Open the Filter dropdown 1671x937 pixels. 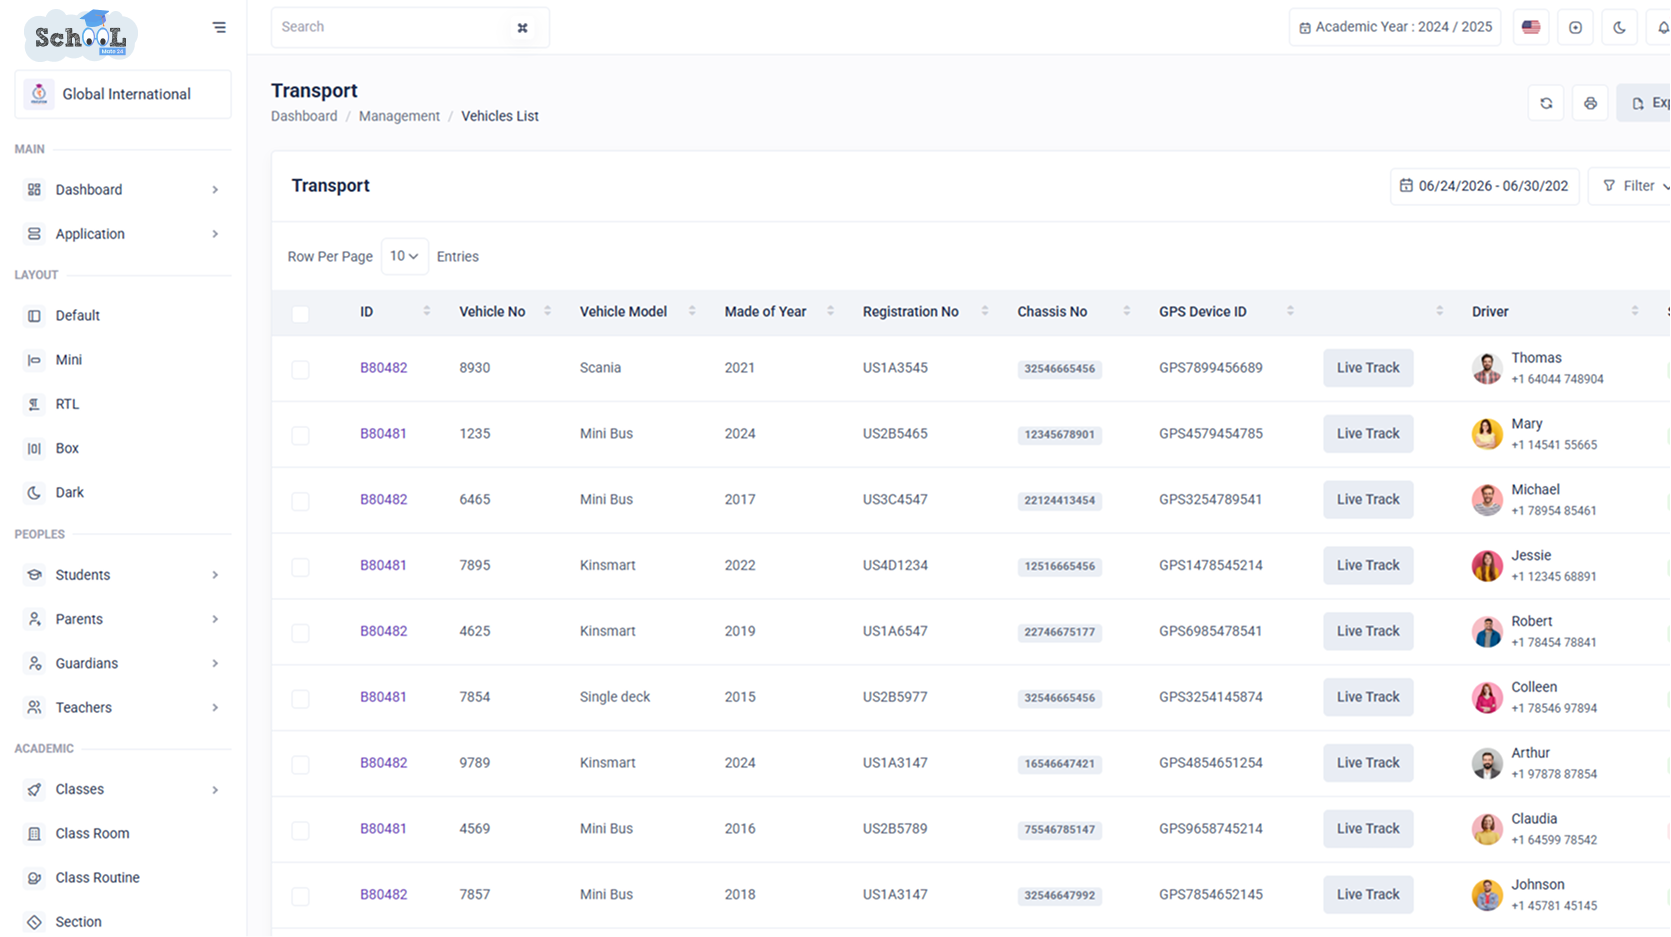coord(1634,186)
